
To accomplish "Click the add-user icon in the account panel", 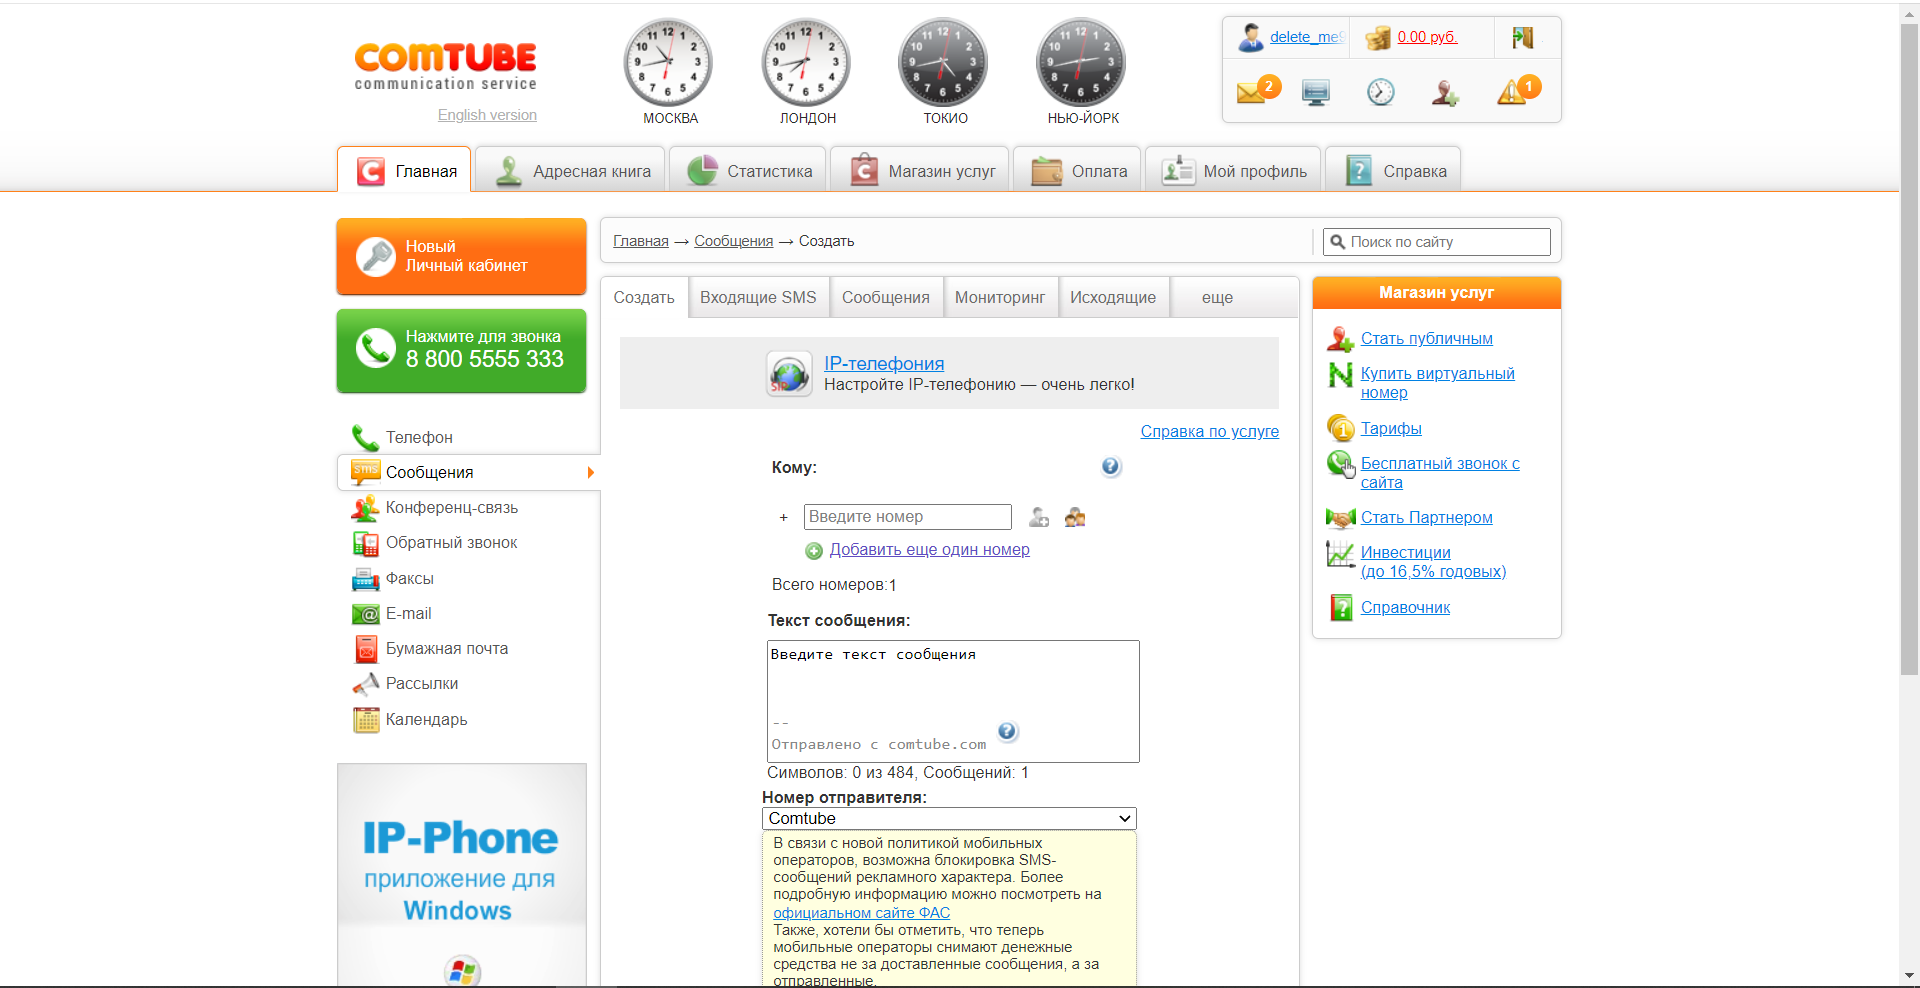I will coord(1445,93).
